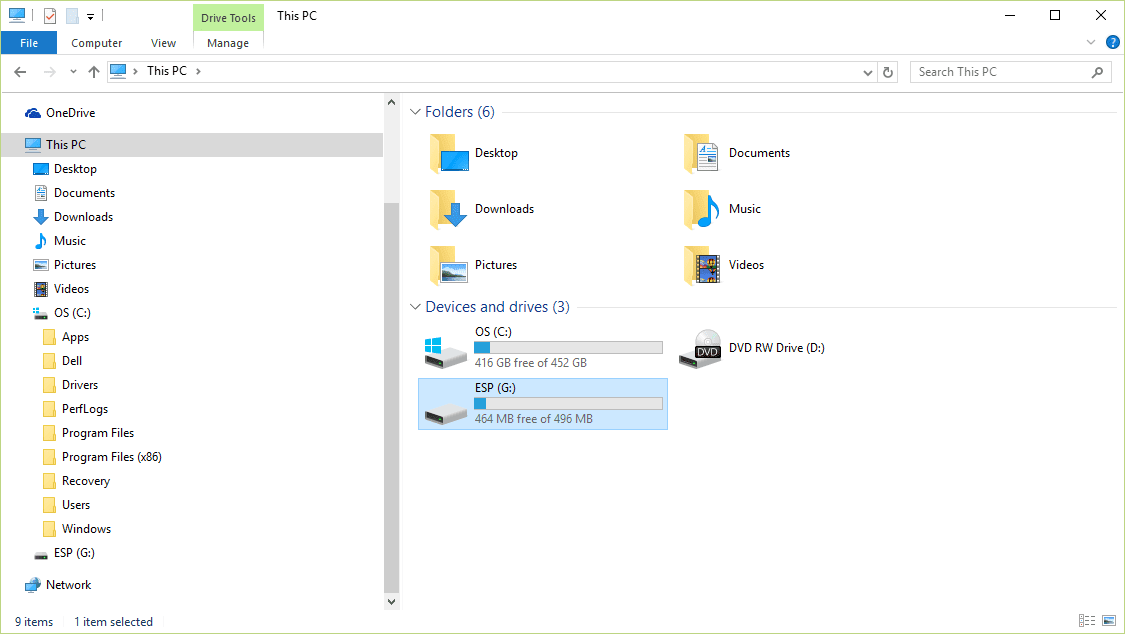Open the File menu

point(29,42)
